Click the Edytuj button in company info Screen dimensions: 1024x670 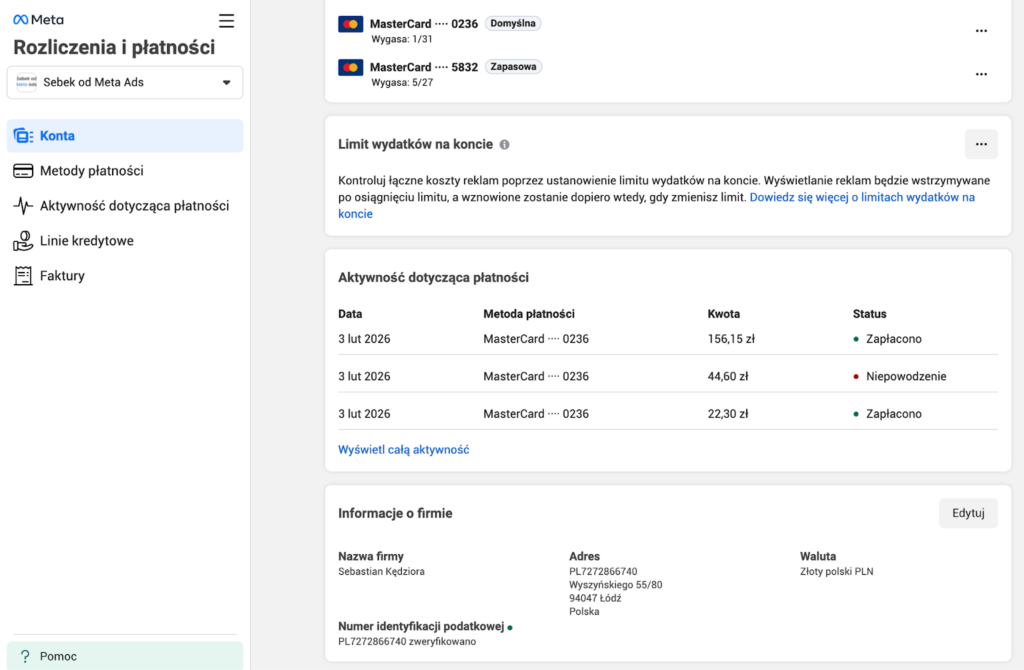click(x=968, y=513)
